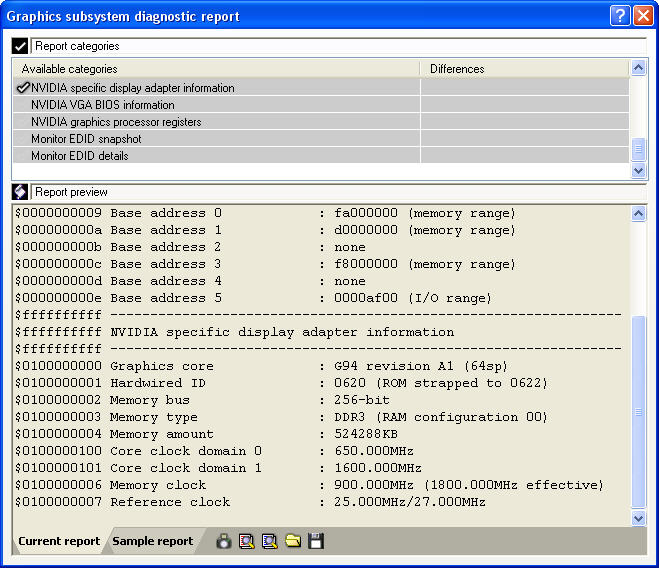Click the window title 'Graphics subsystem diagnostic report'
659x568 pixels.
123,16
